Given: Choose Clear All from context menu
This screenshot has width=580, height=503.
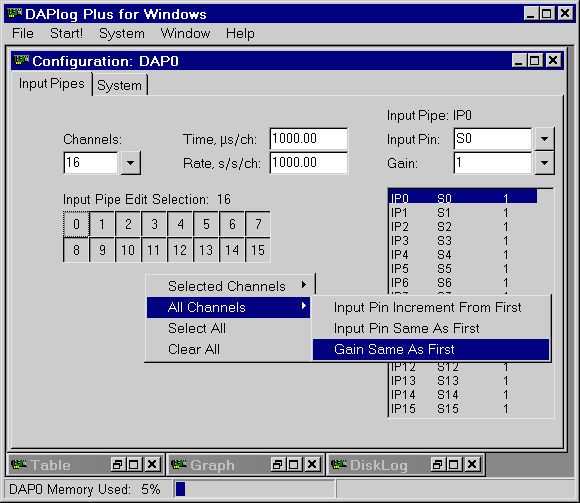Looking at the screenshot, I should [228, 349].
